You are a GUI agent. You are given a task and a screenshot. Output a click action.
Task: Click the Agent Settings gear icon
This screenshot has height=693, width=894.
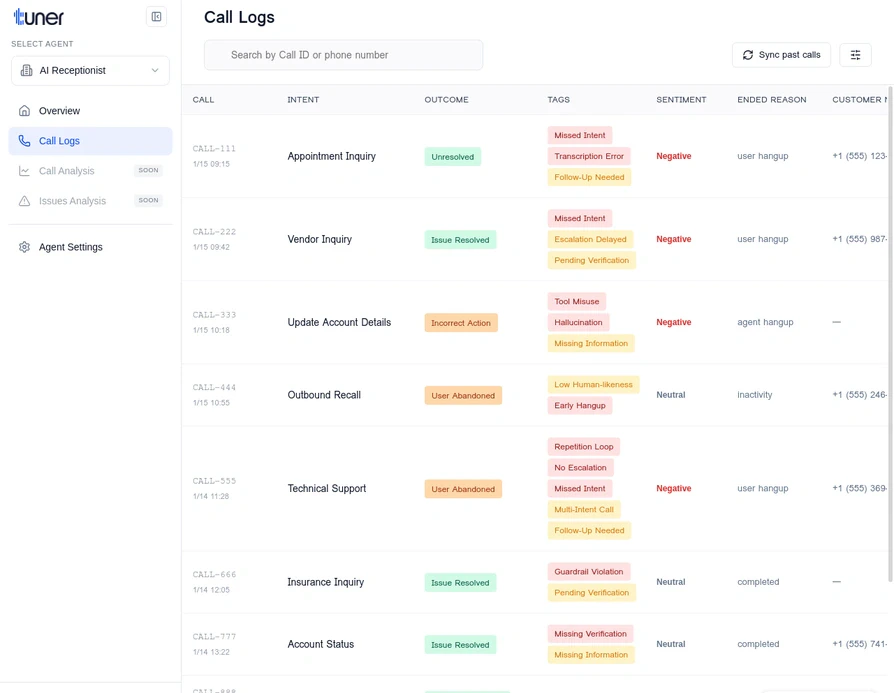(x=25, y=247)
